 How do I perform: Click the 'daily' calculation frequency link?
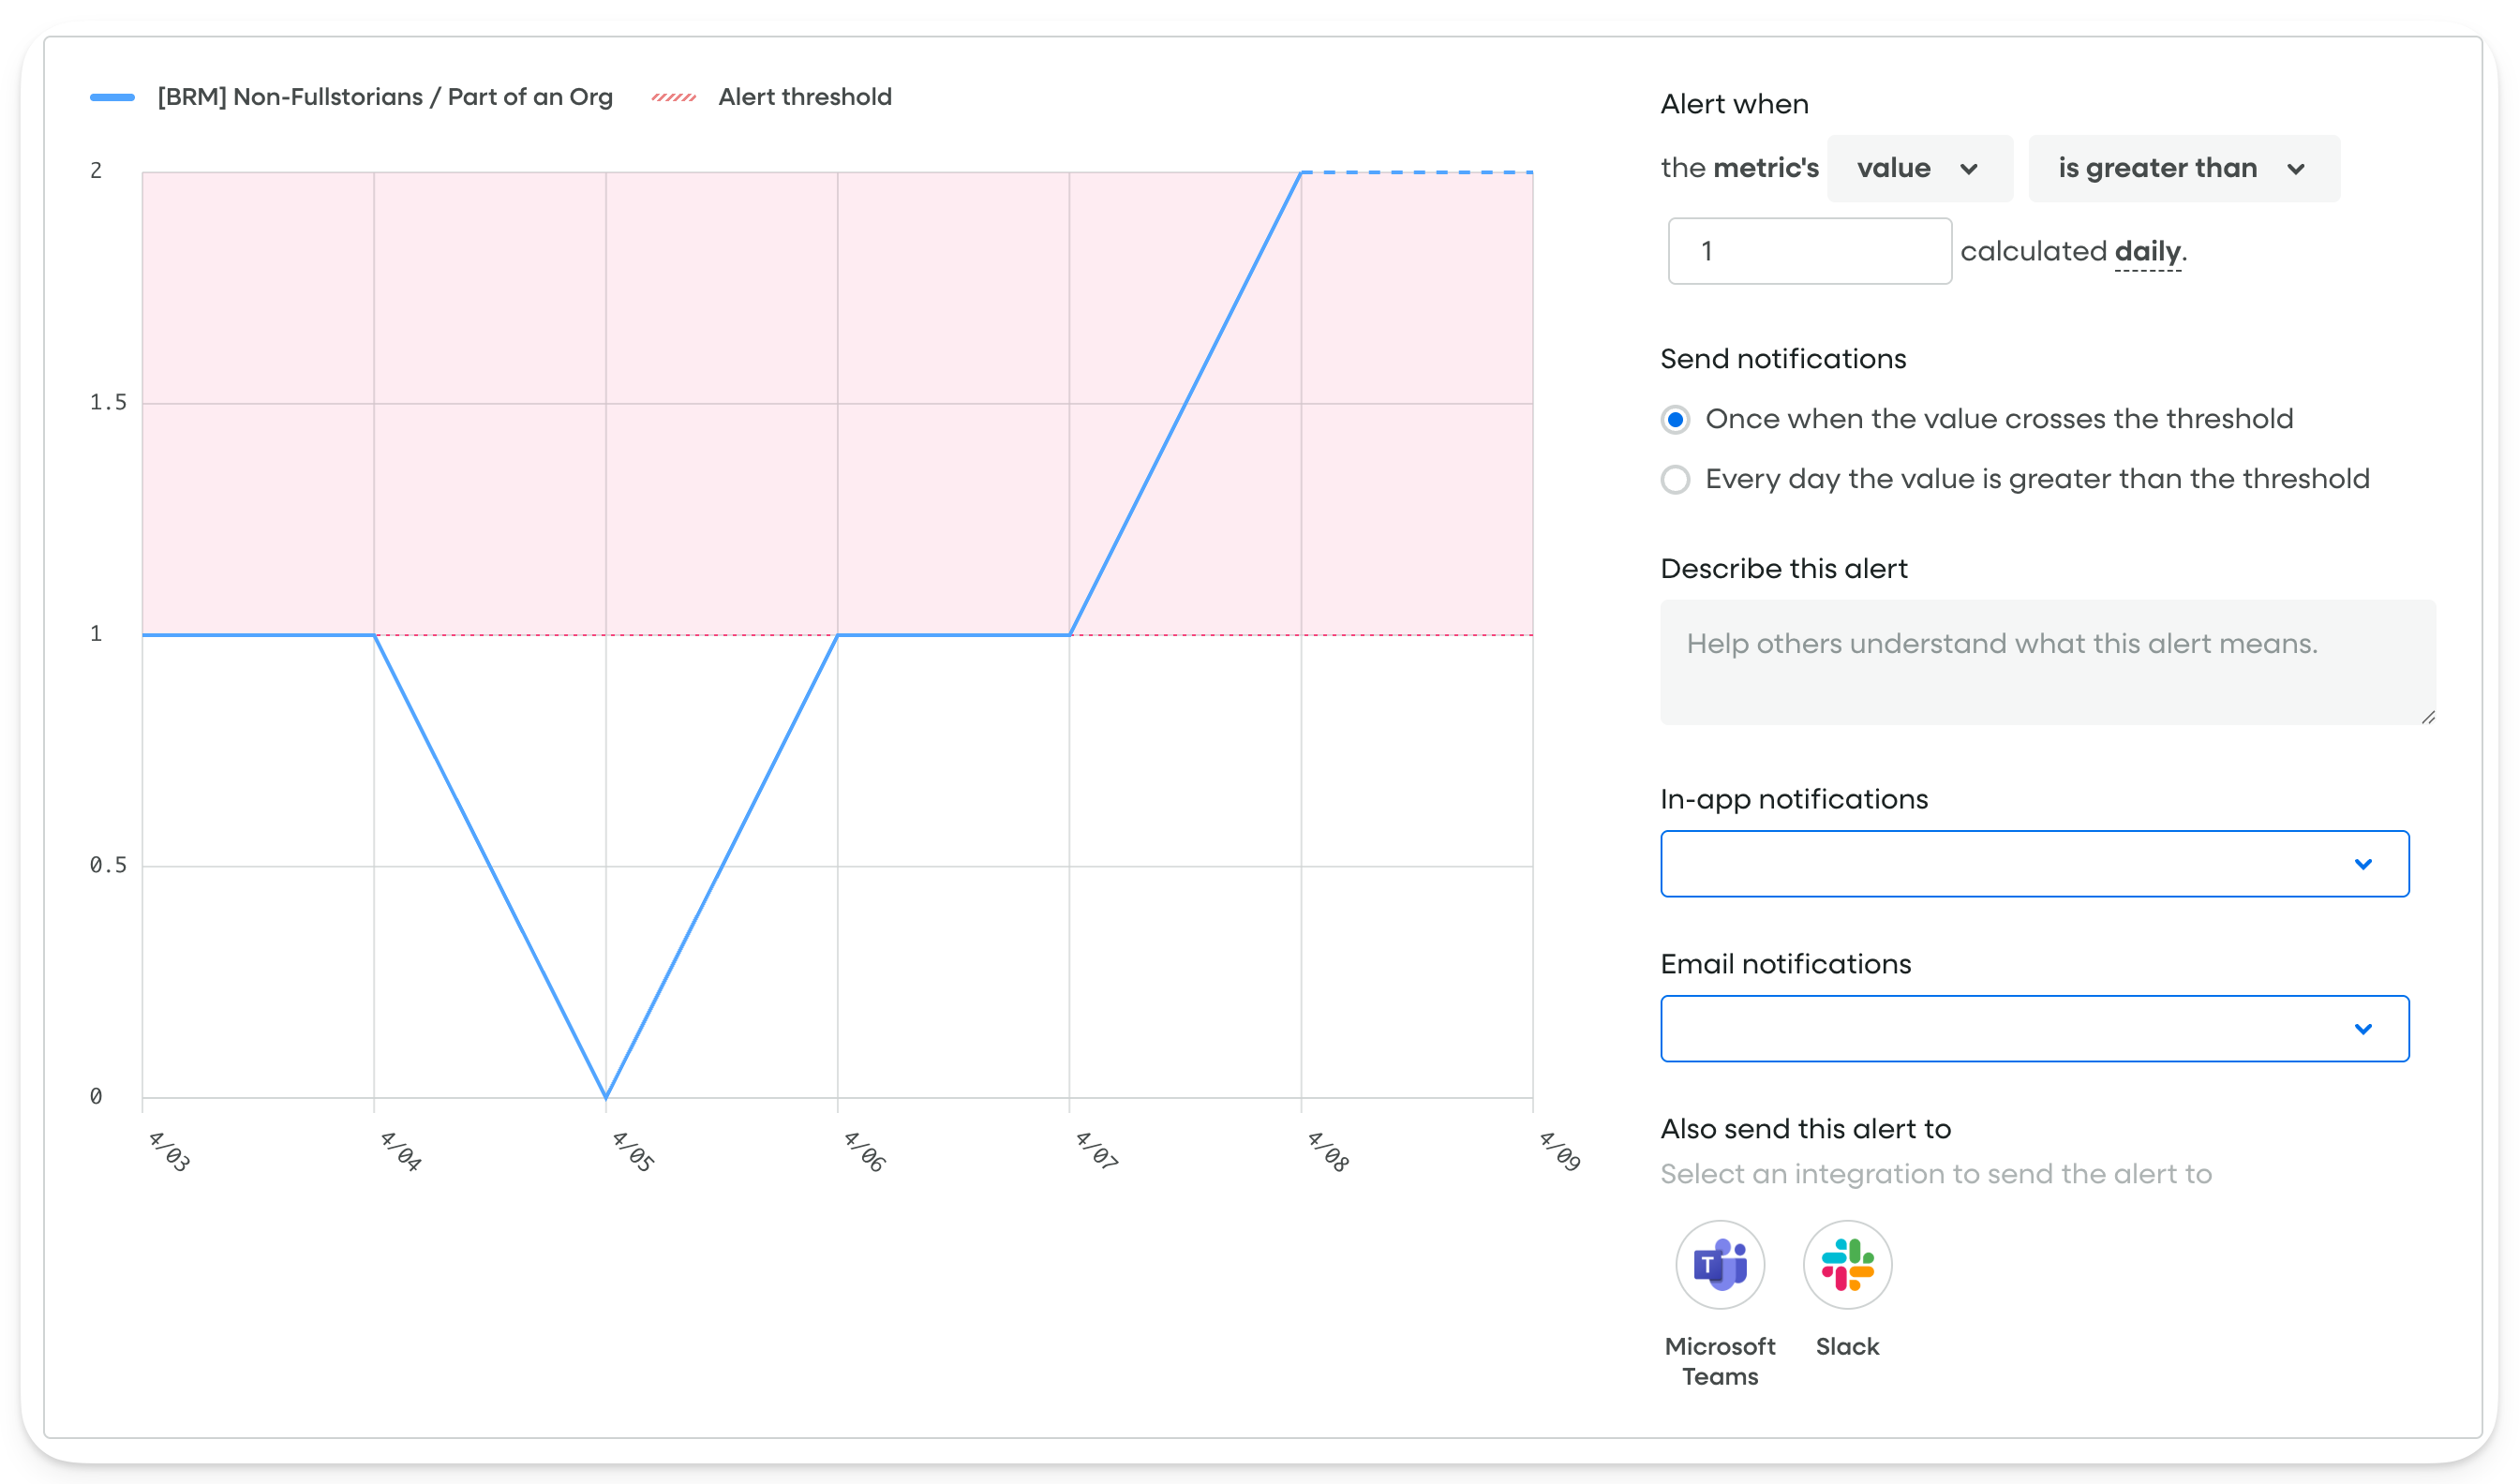pyautogui.click(x=2147, y=252)
